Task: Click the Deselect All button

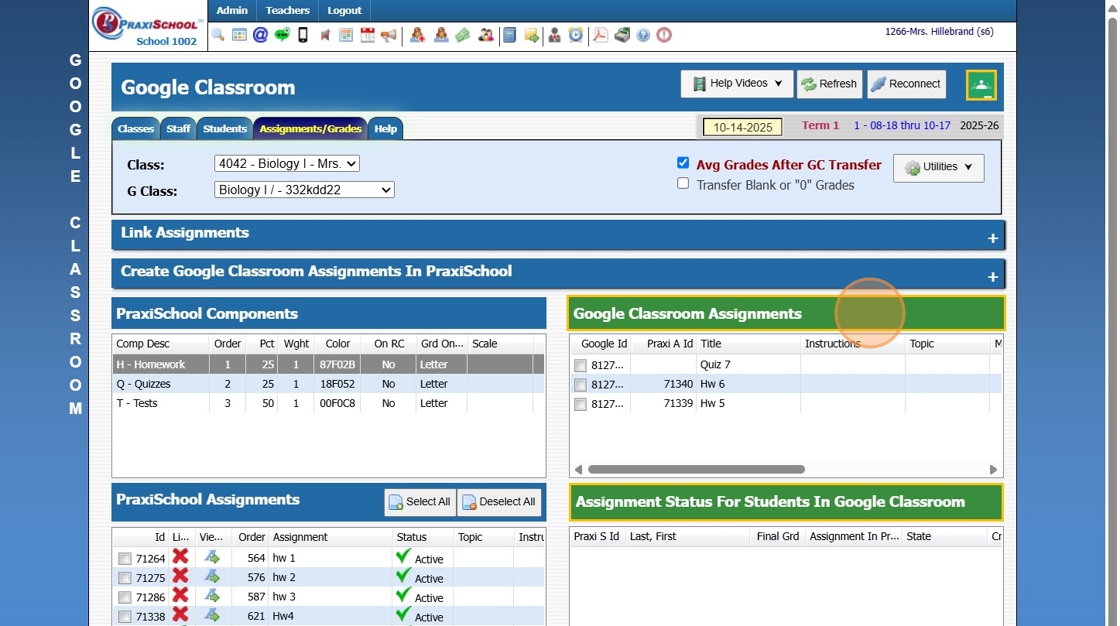Action: pyautogui.click(x=499, y=502)
